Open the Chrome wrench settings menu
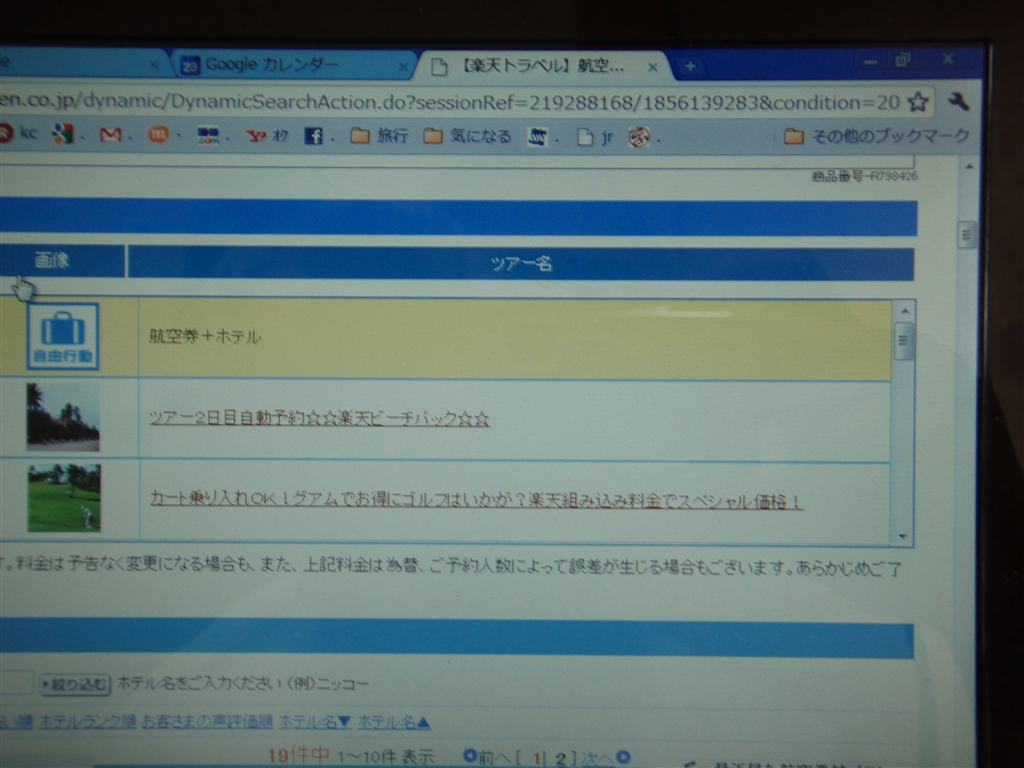1024x768 pixels. coord(958,102)
